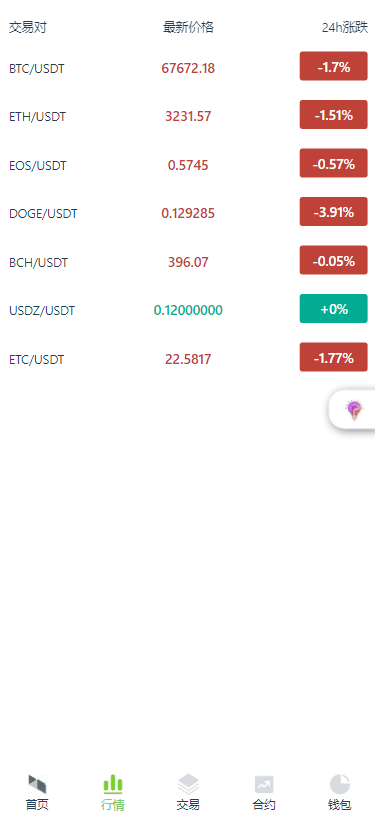Screen dimensions: 375x818
Task: Select the USDZ/USDT price 0.12000000
Action: [188, 310]
